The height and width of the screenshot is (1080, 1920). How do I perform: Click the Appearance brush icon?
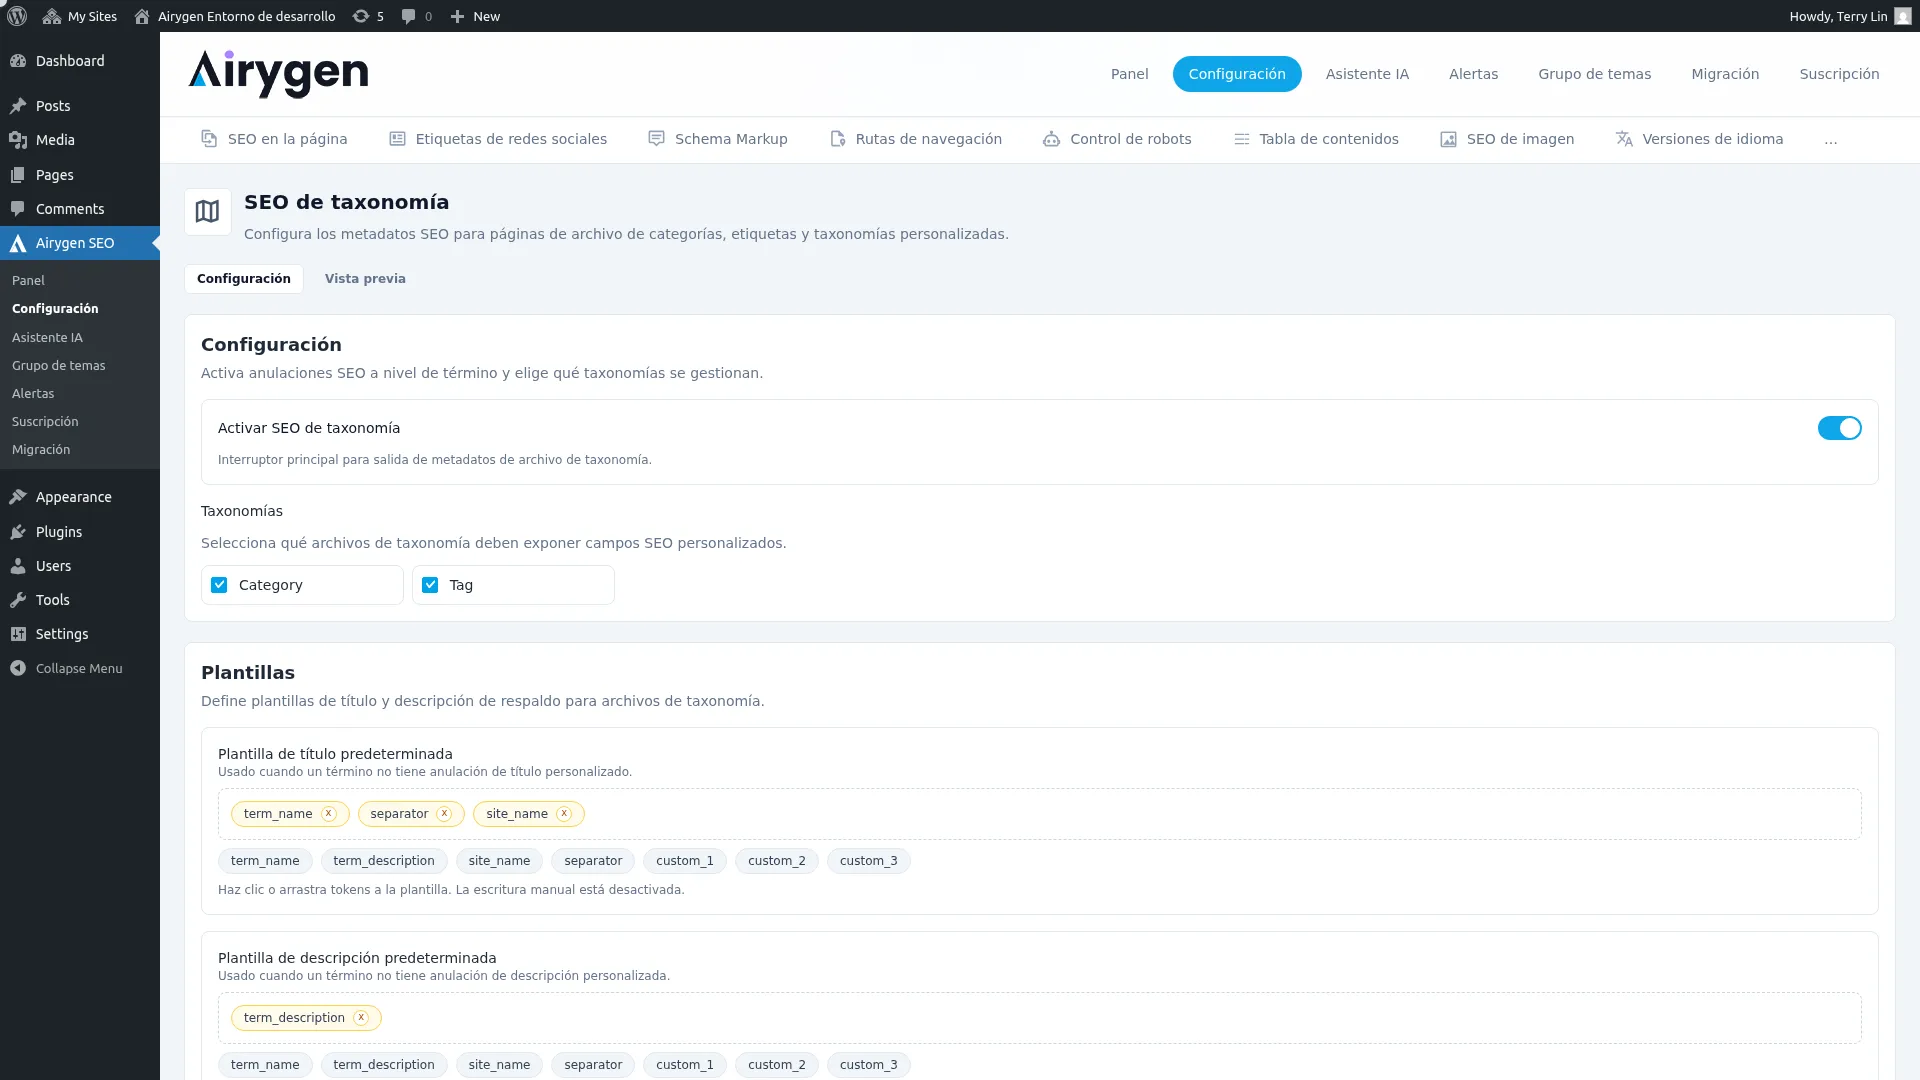[x=18, y=497]
